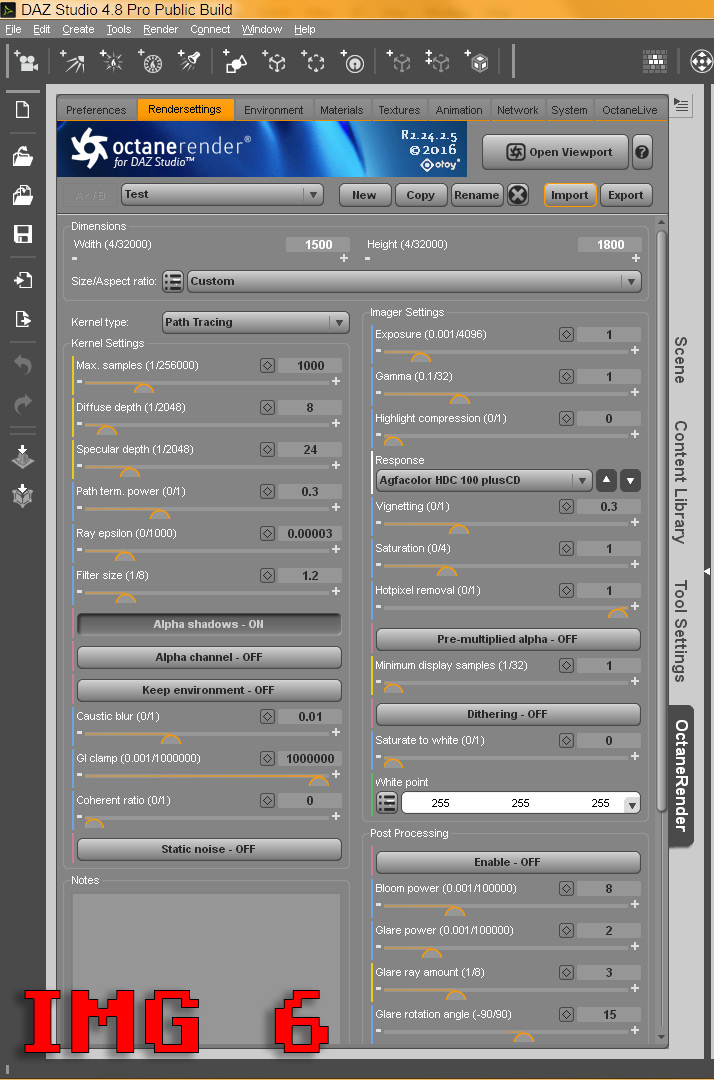Switch to the Materials tab
This screenshot has width=714, height=1080.
(342, 110)
